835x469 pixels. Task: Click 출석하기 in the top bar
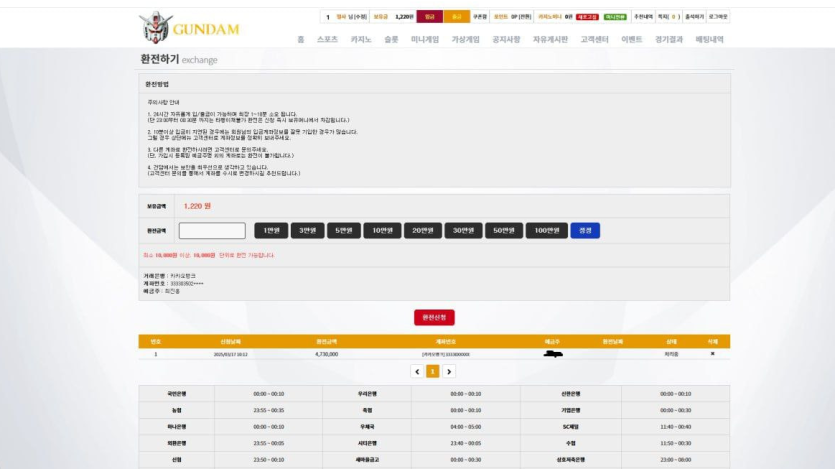(x=694, y=17)
